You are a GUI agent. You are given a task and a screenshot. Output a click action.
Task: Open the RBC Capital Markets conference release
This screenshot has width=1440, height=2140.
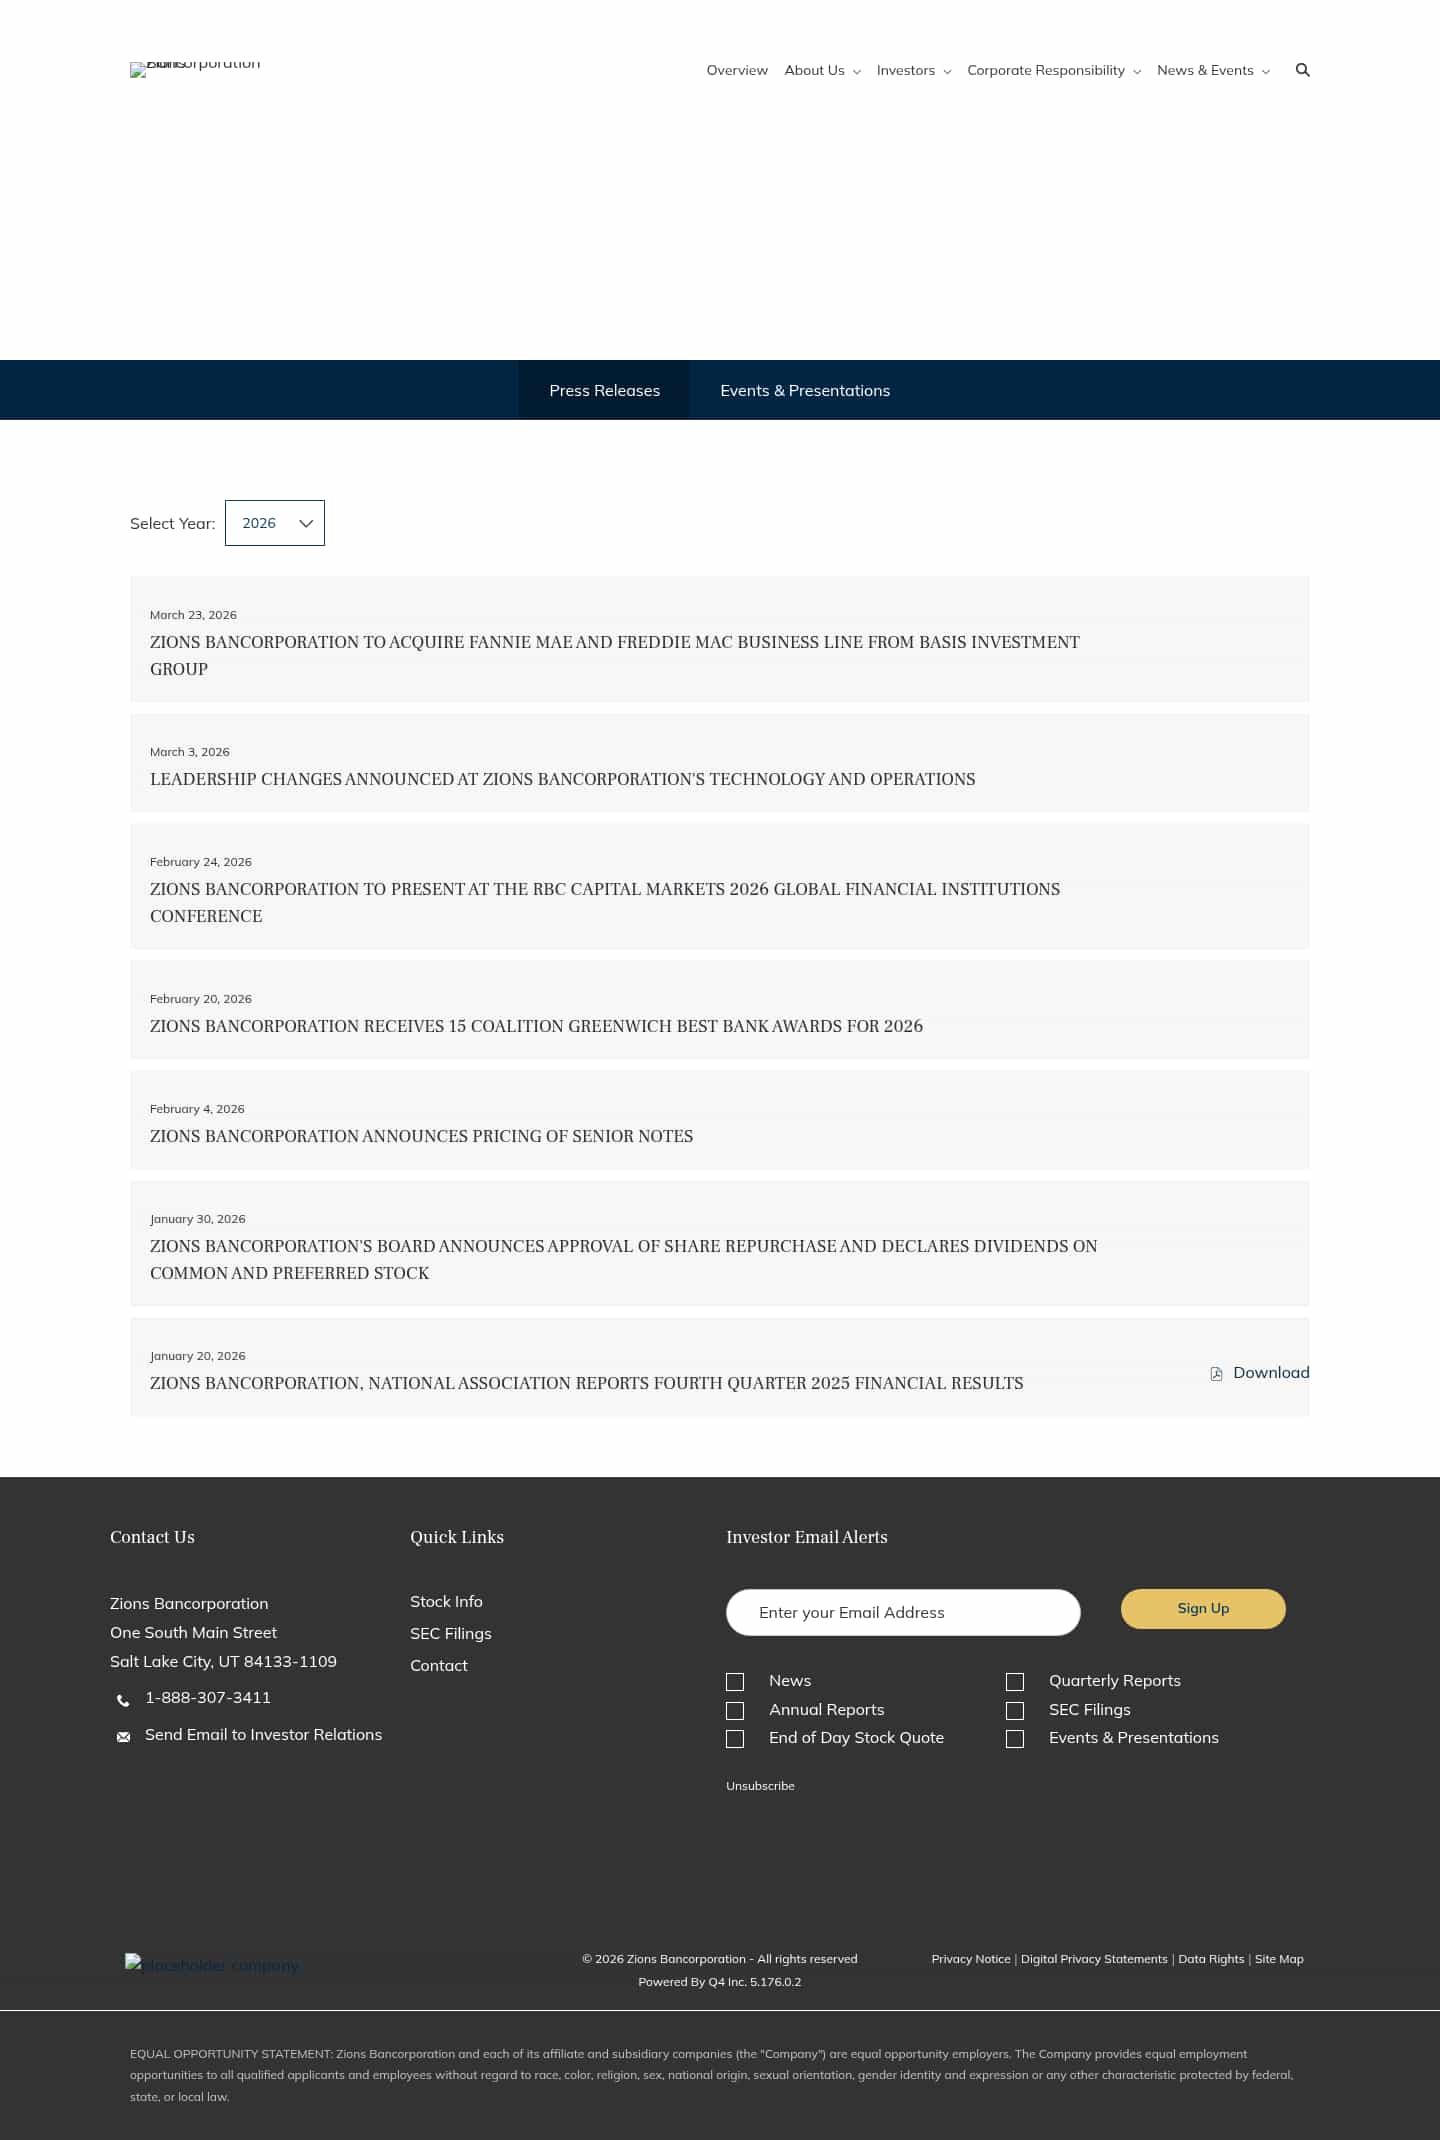tap(605, 902)
